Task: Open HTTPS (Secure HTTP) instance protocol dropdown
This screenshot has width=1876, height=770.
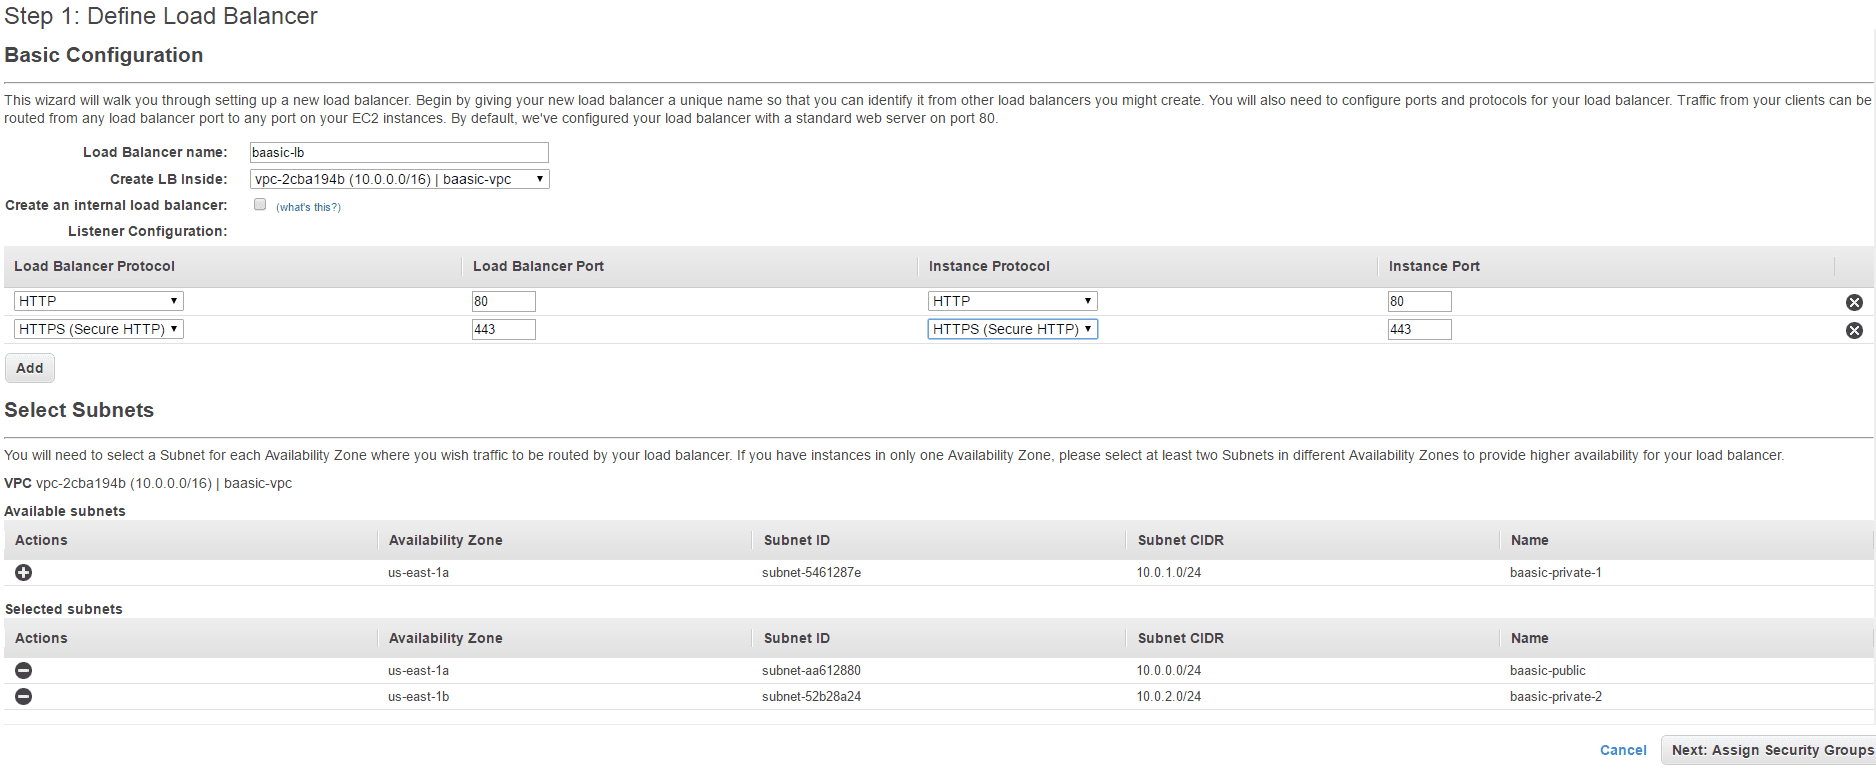Action: [x=1012, y=329]
